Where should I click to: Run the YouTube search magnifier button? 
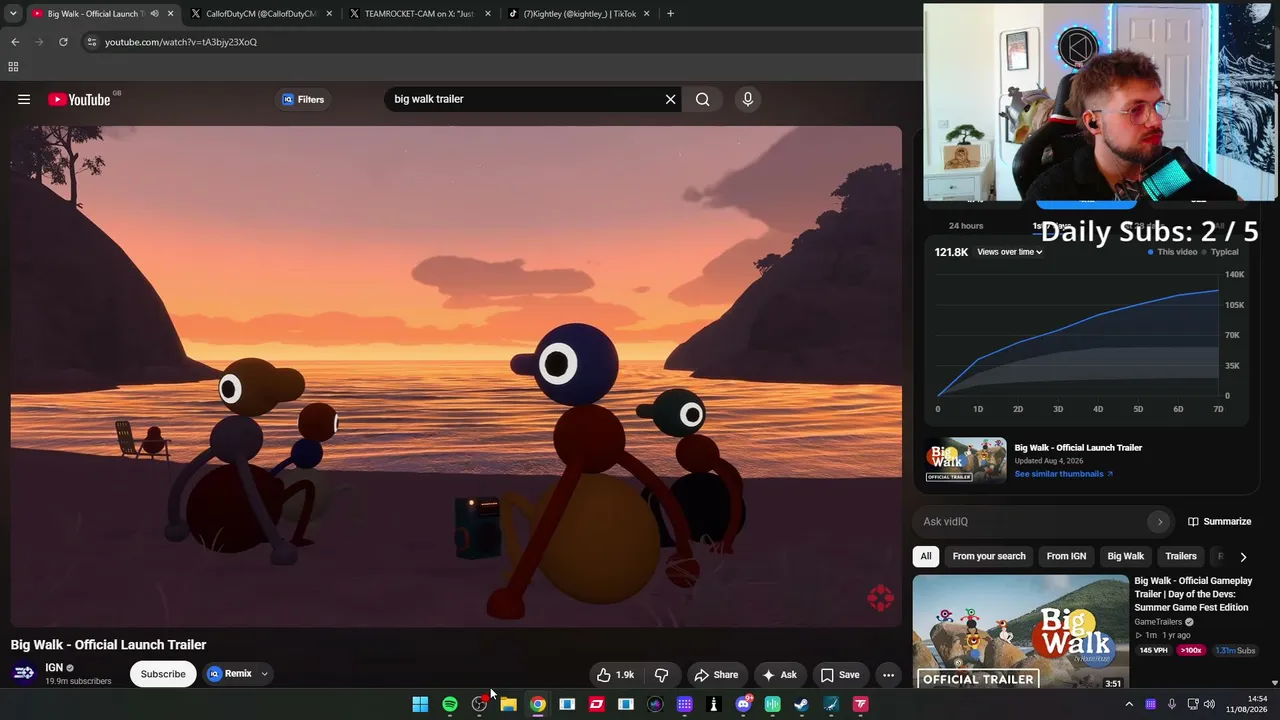pyautogui.click(x=703, y=99)
